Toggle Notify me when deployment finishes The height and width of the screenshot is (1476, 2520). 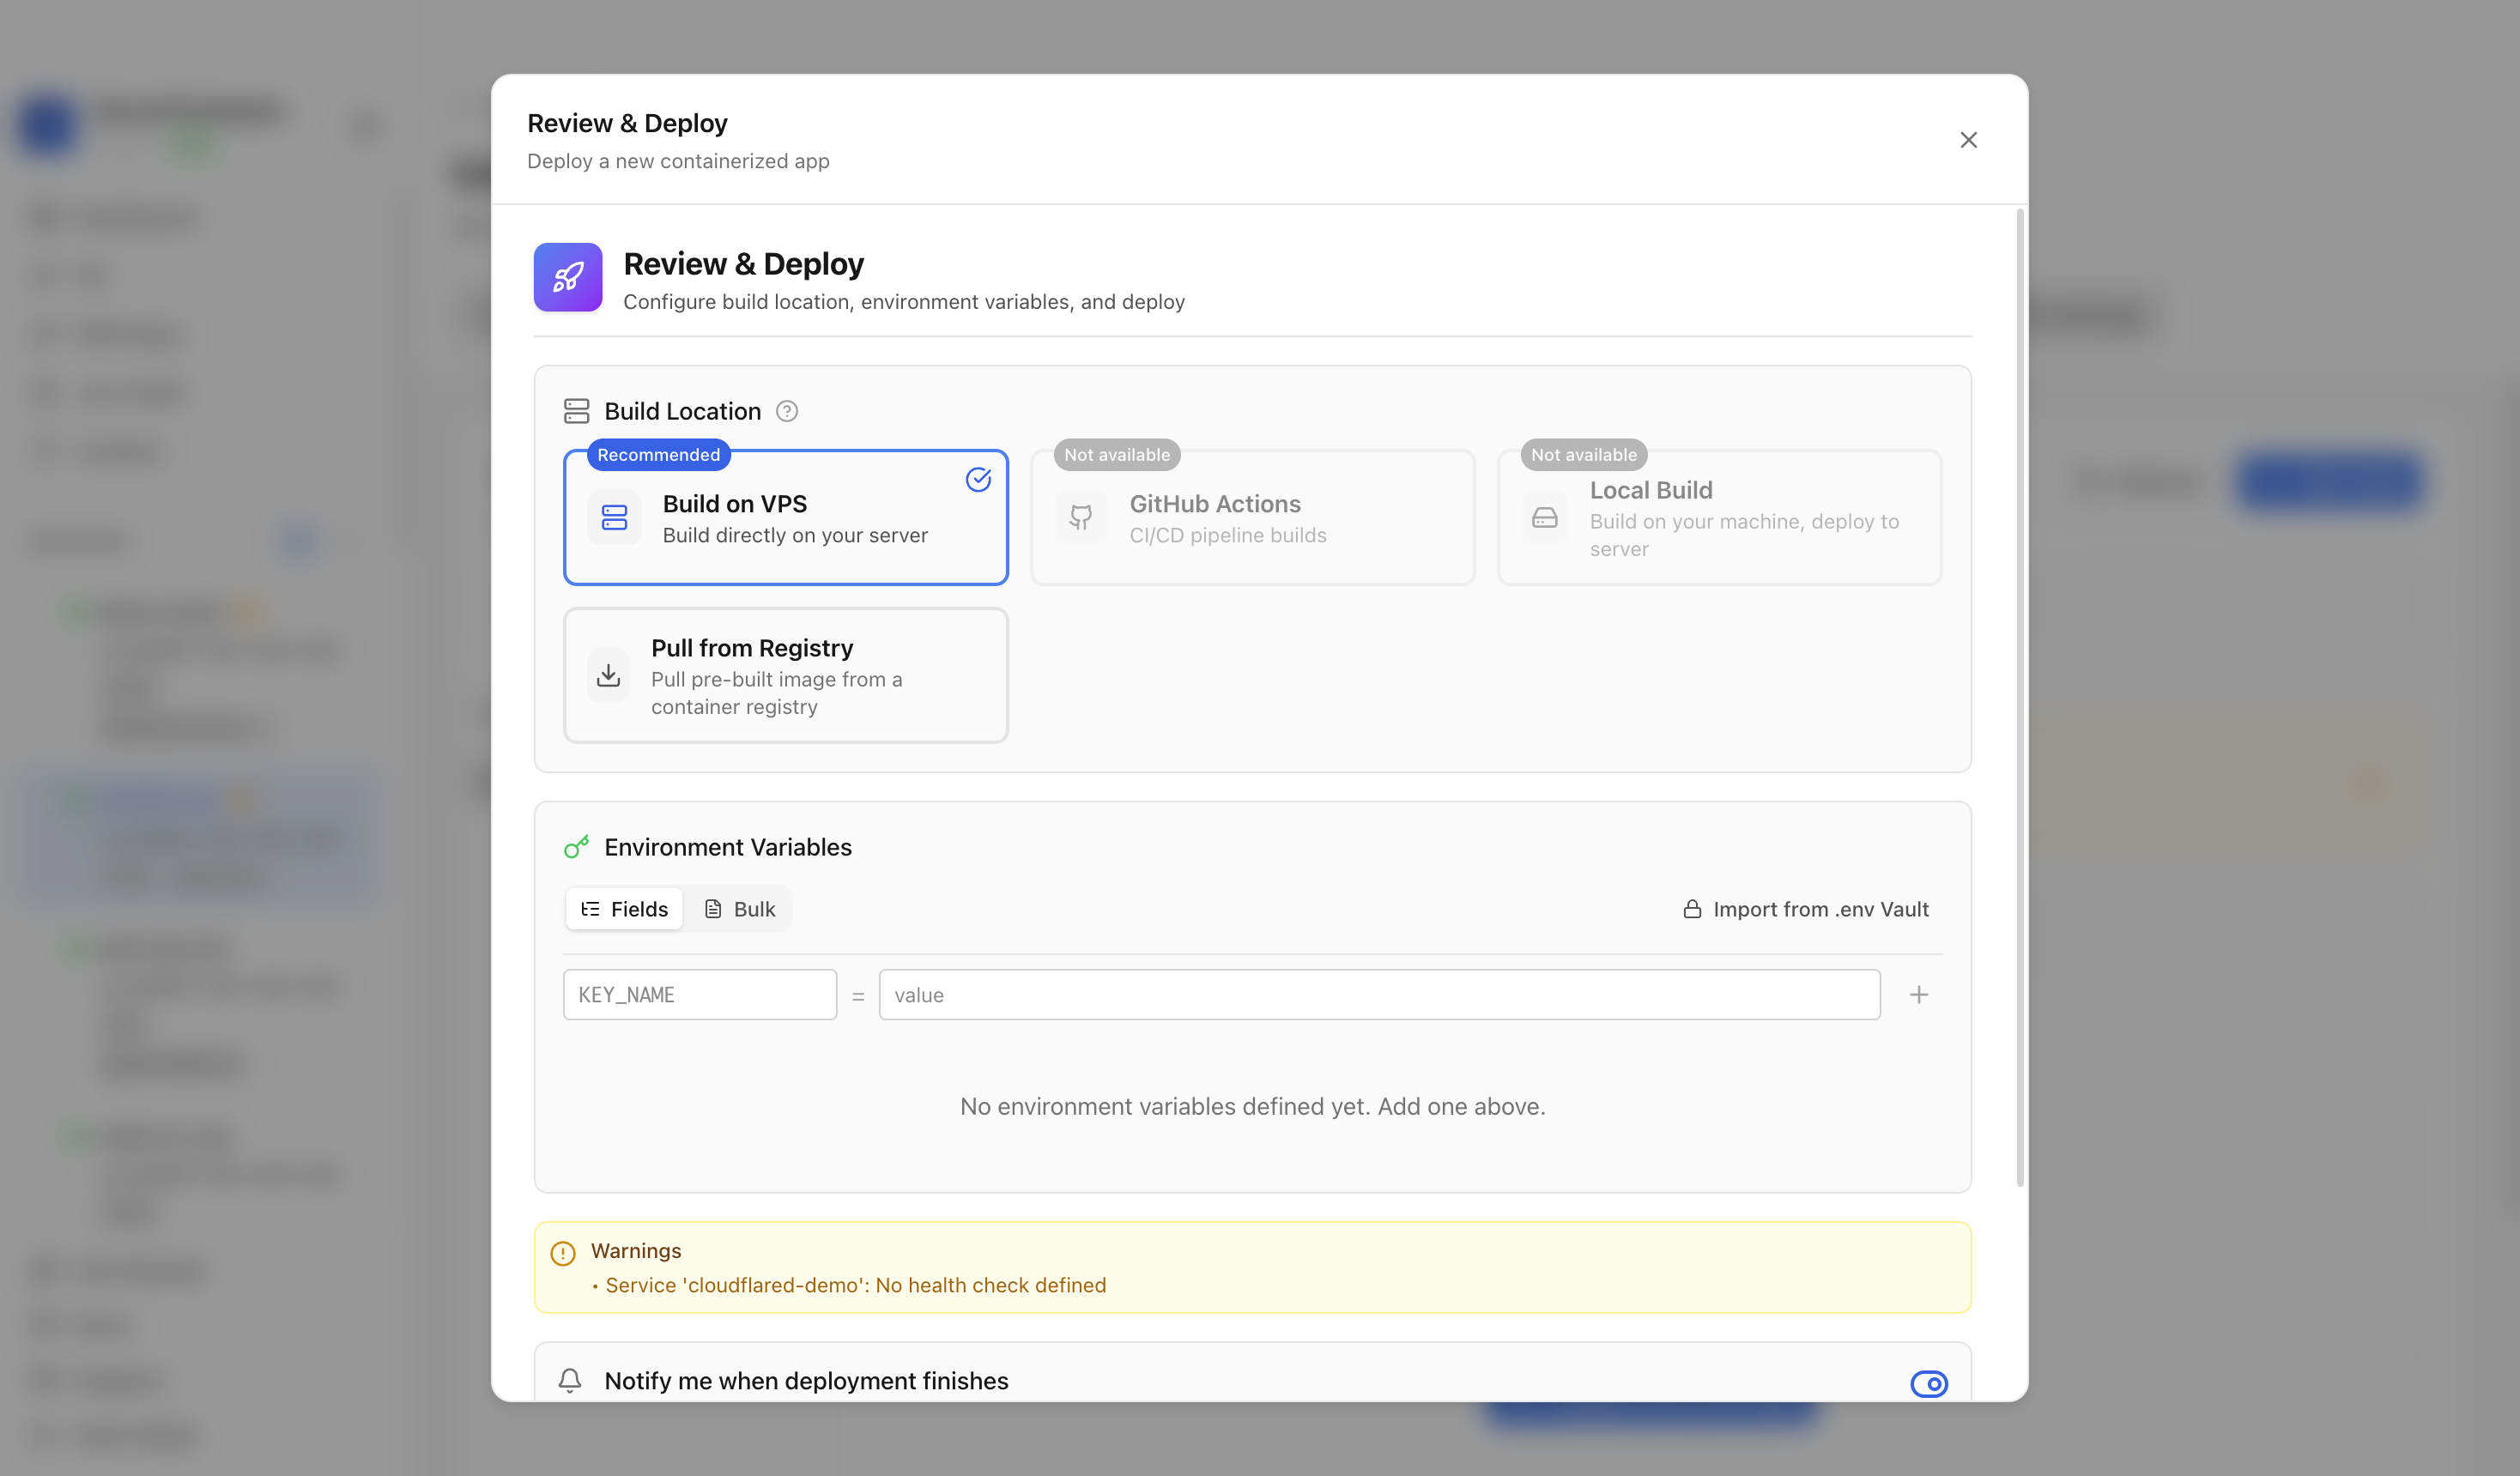point(1928,1383)
